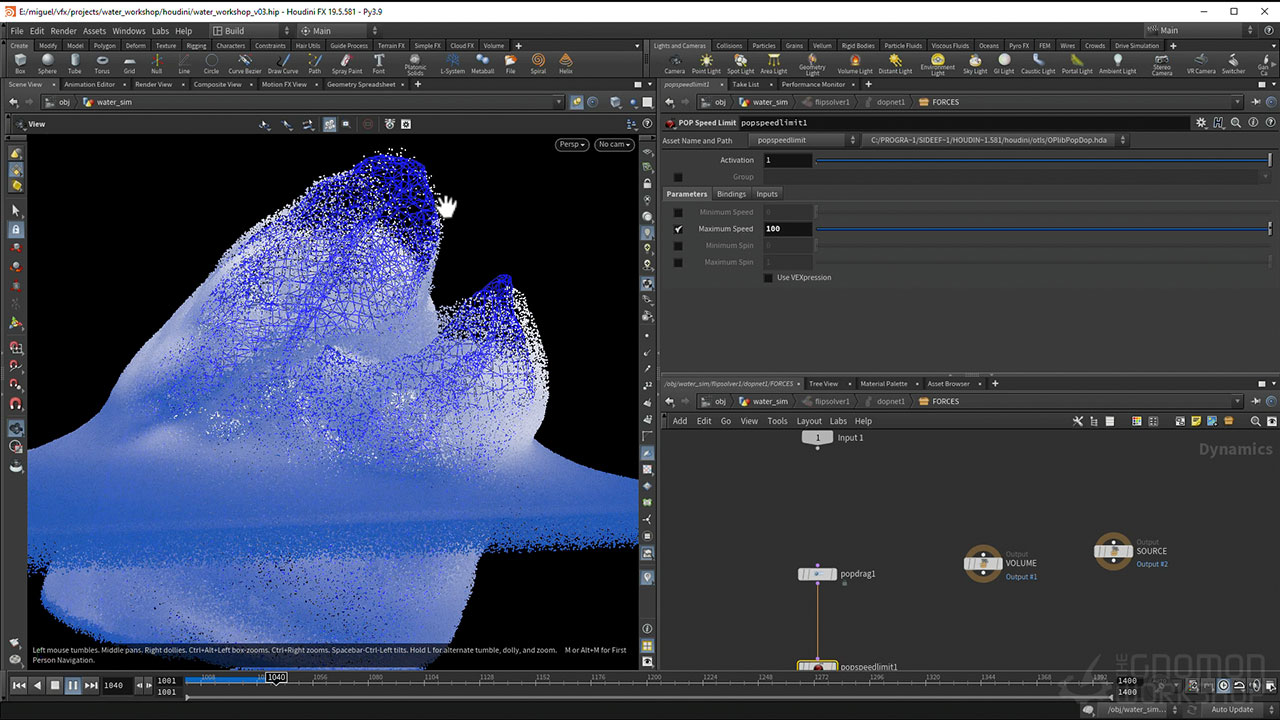Click the Metaball shelf tool icon
The width and height of the screenshot is (1280, 720).
pos(482,63)
